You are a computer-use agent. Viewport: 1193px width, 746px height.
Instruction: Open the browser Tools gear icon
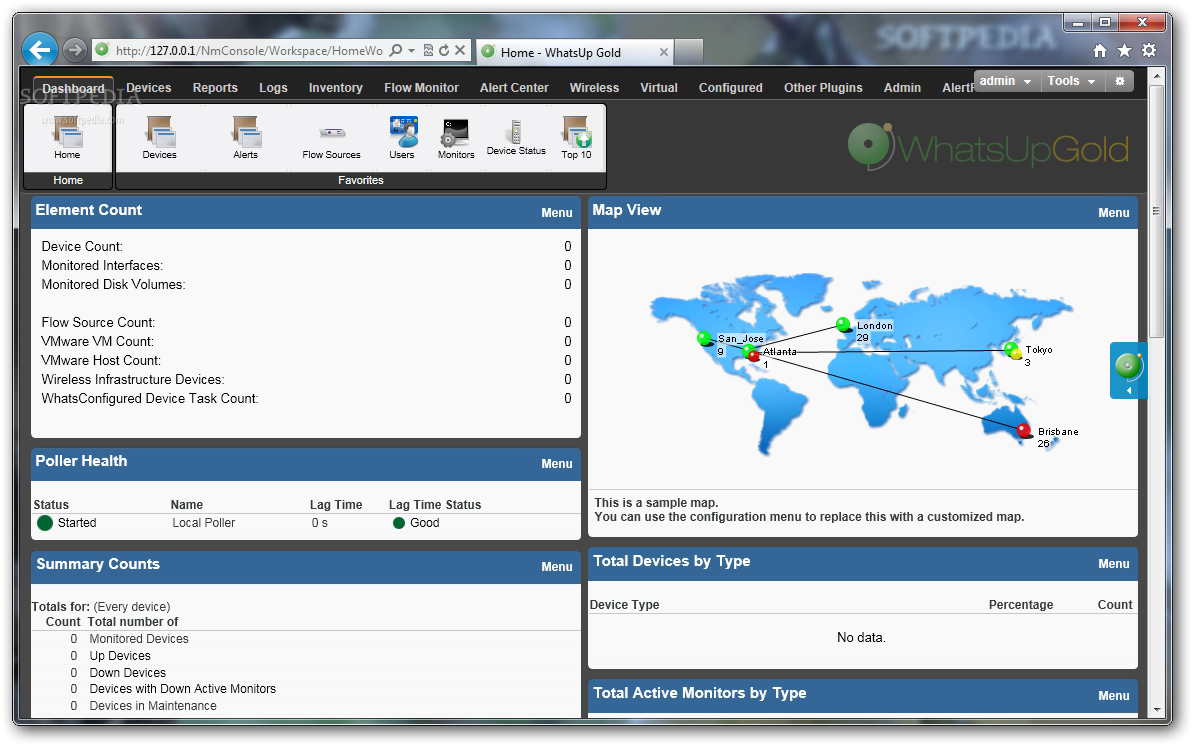1149,50
